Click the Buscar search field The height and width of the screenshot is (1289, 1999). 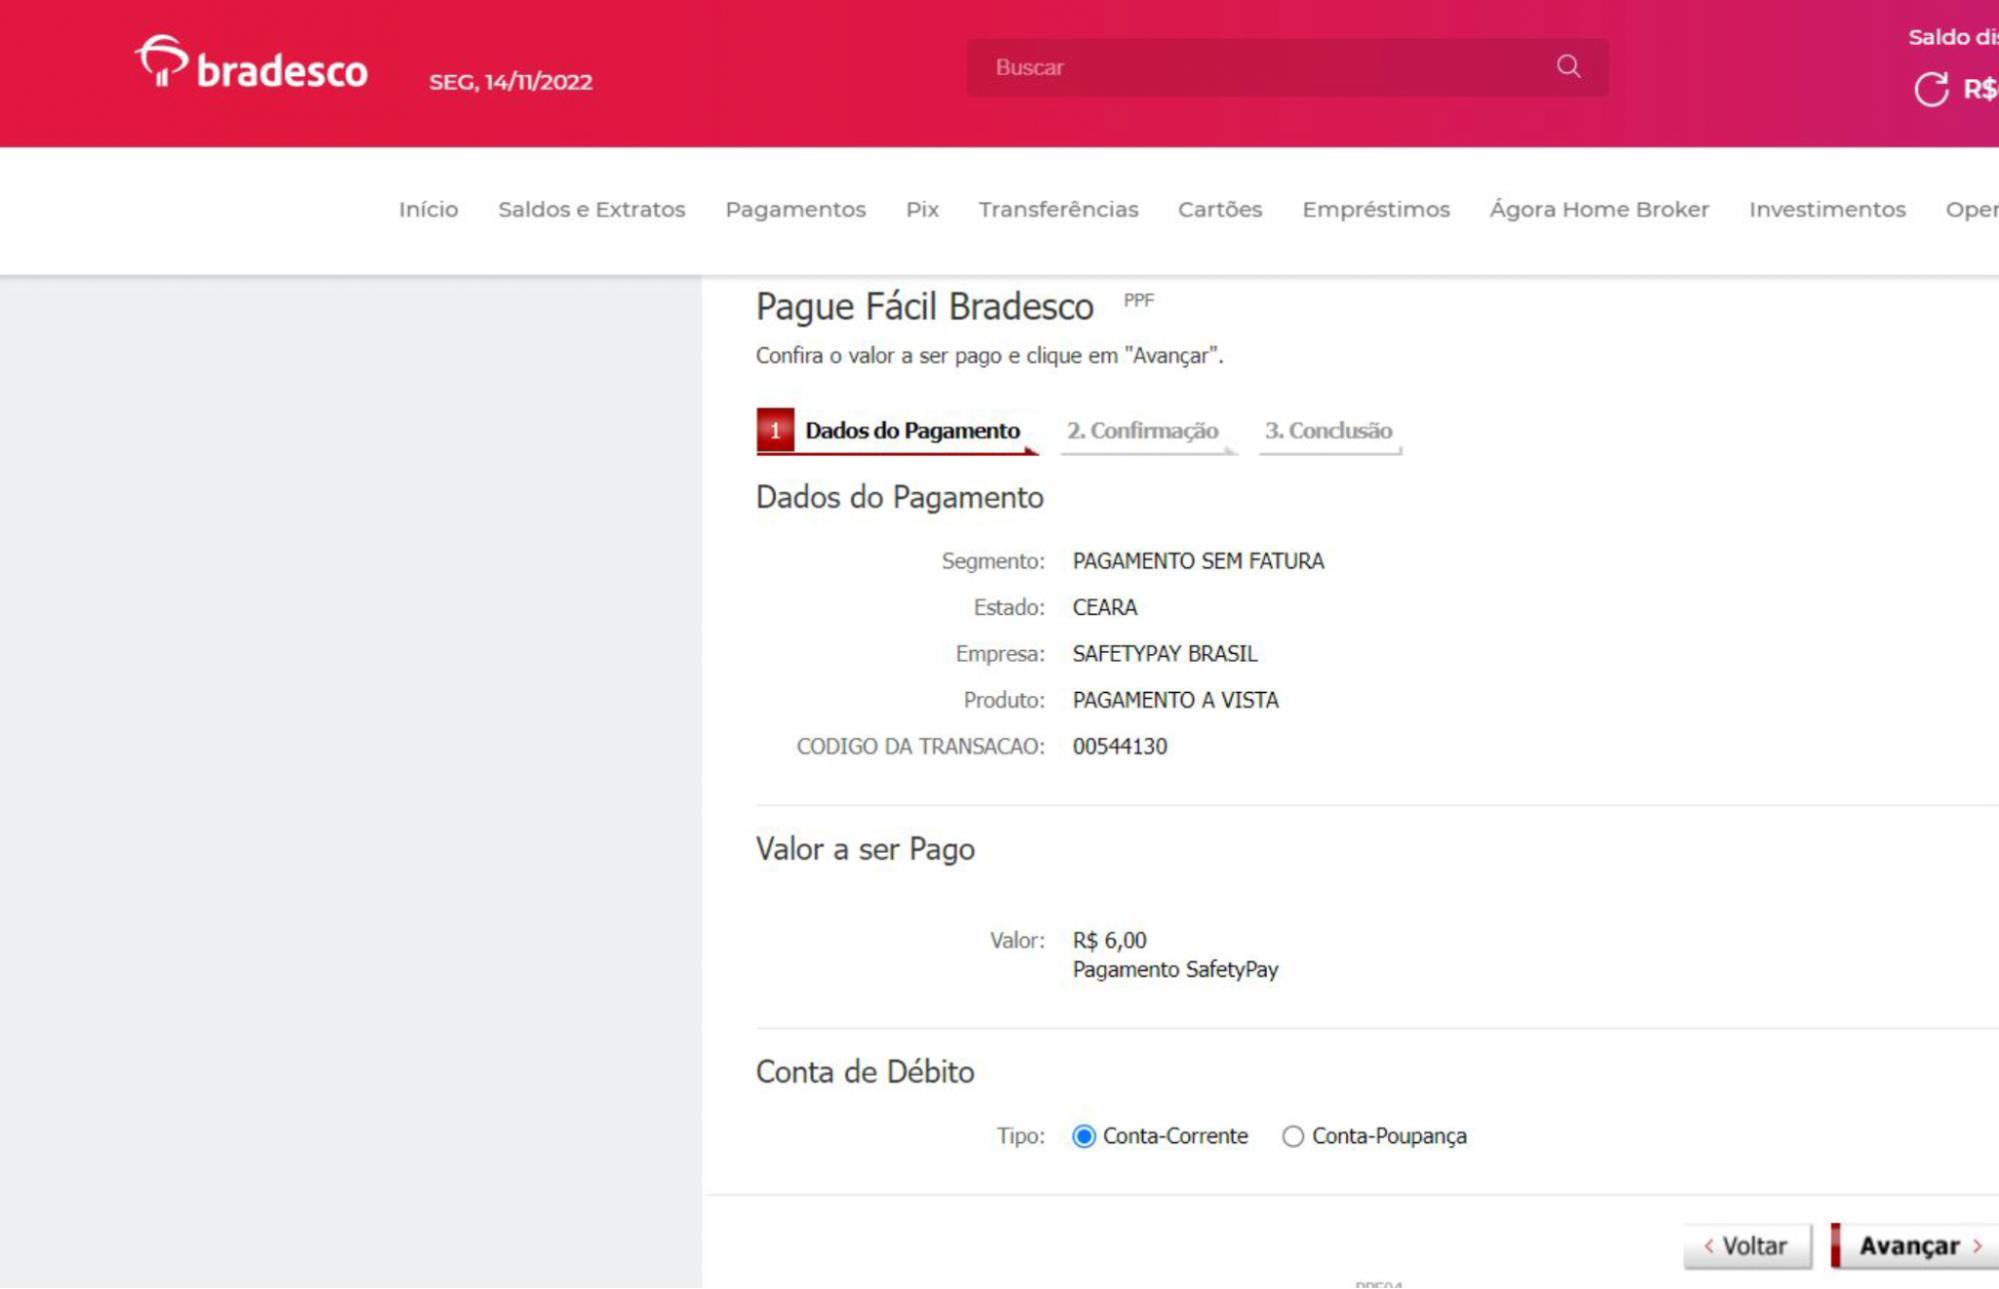(x=1260, y=67)
